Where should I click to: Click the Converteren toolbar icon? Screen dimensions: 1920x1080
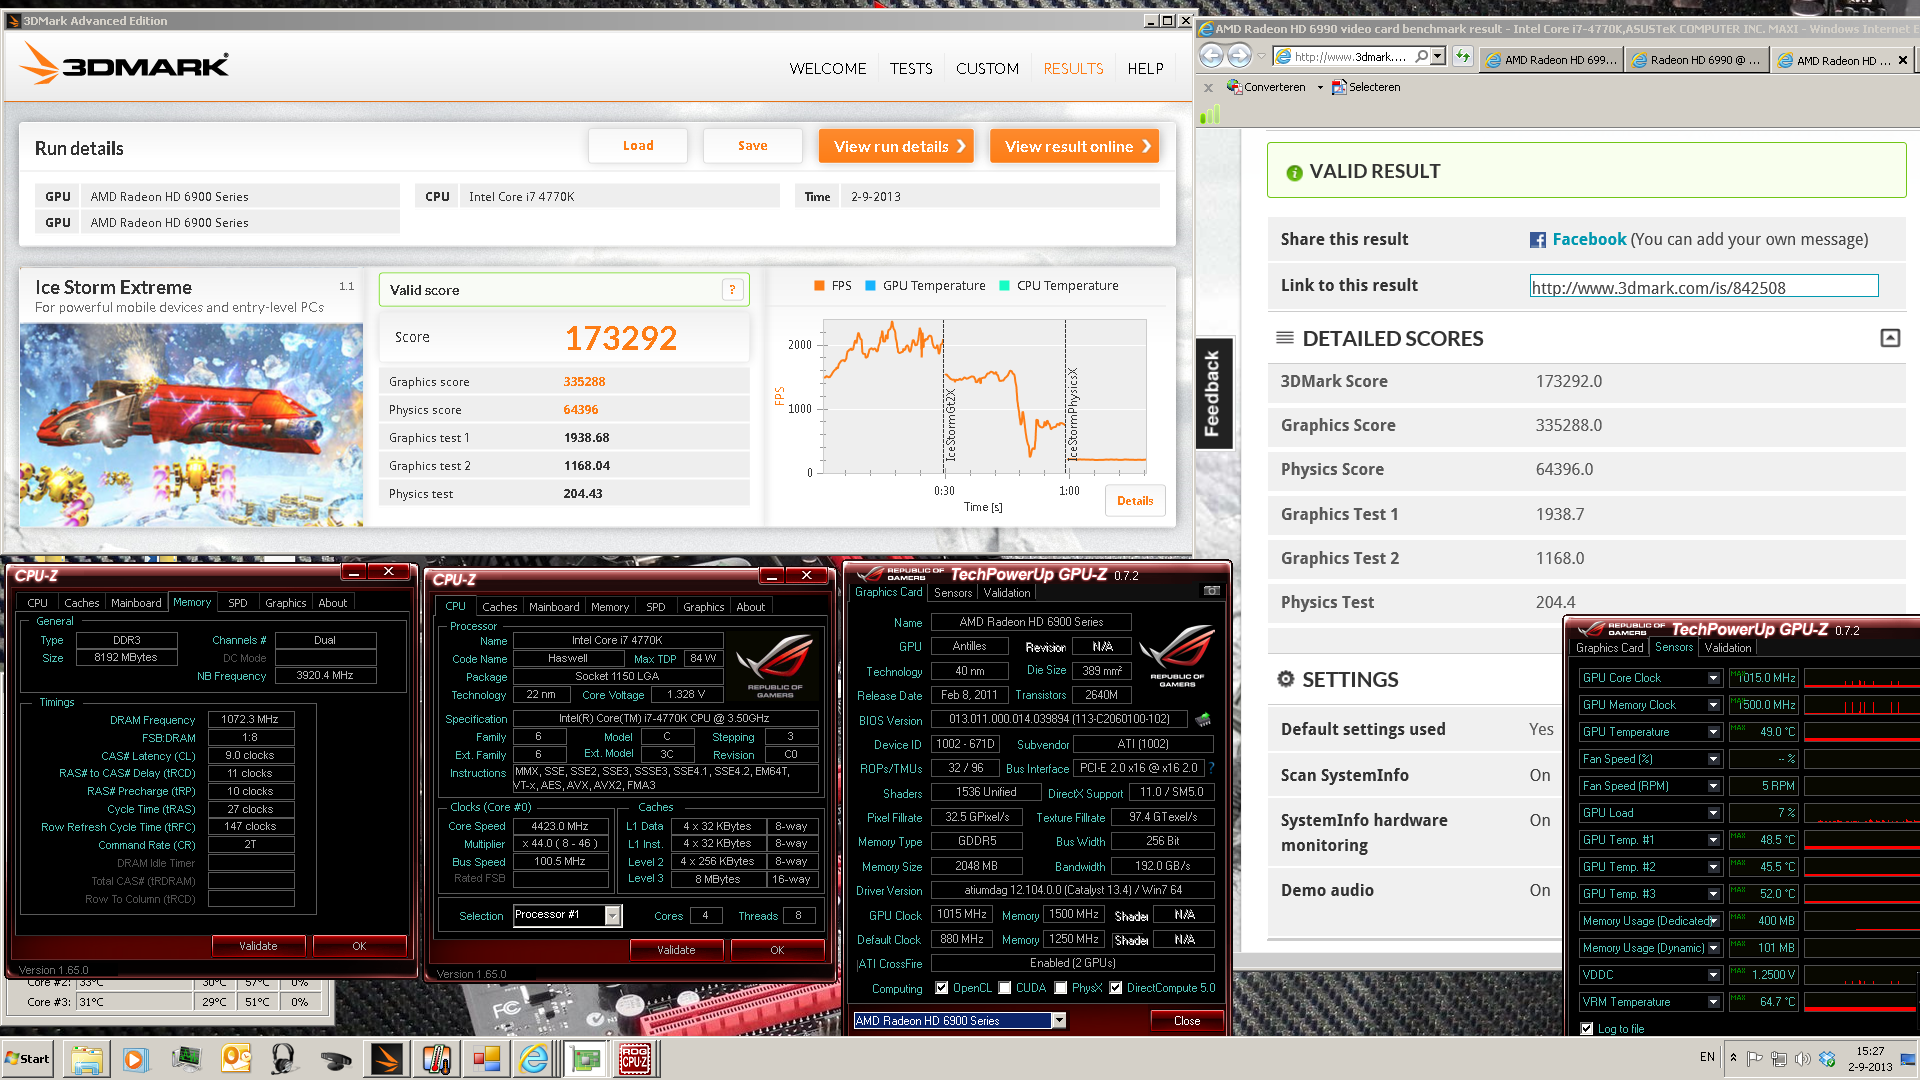[x=1234, y=87]
